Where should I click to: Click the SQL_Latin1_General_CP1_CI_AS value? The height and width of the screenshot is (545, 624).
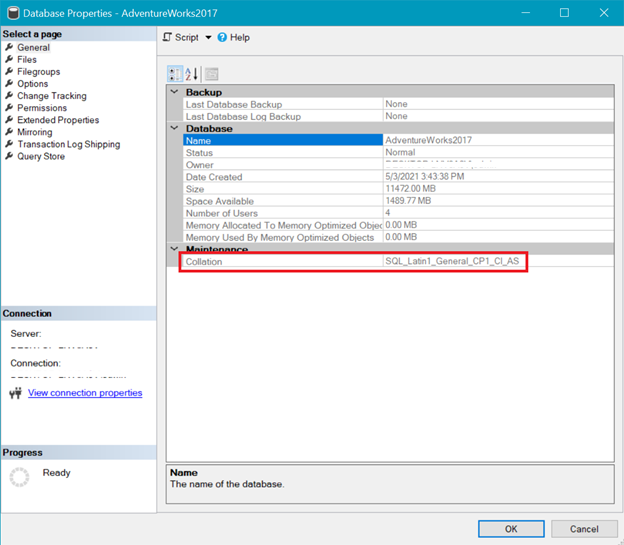tap(452, 261)
